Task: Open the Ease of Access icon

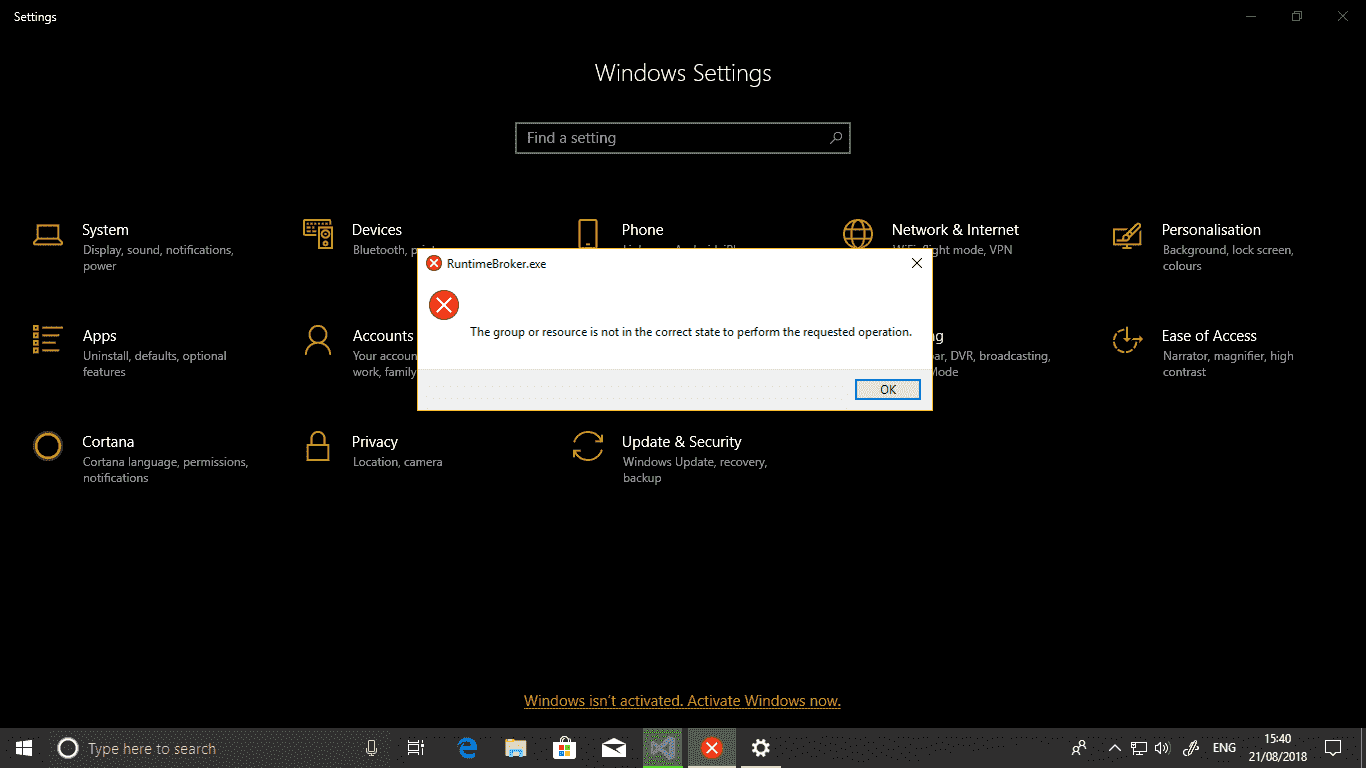Action: pos(1127,340)
